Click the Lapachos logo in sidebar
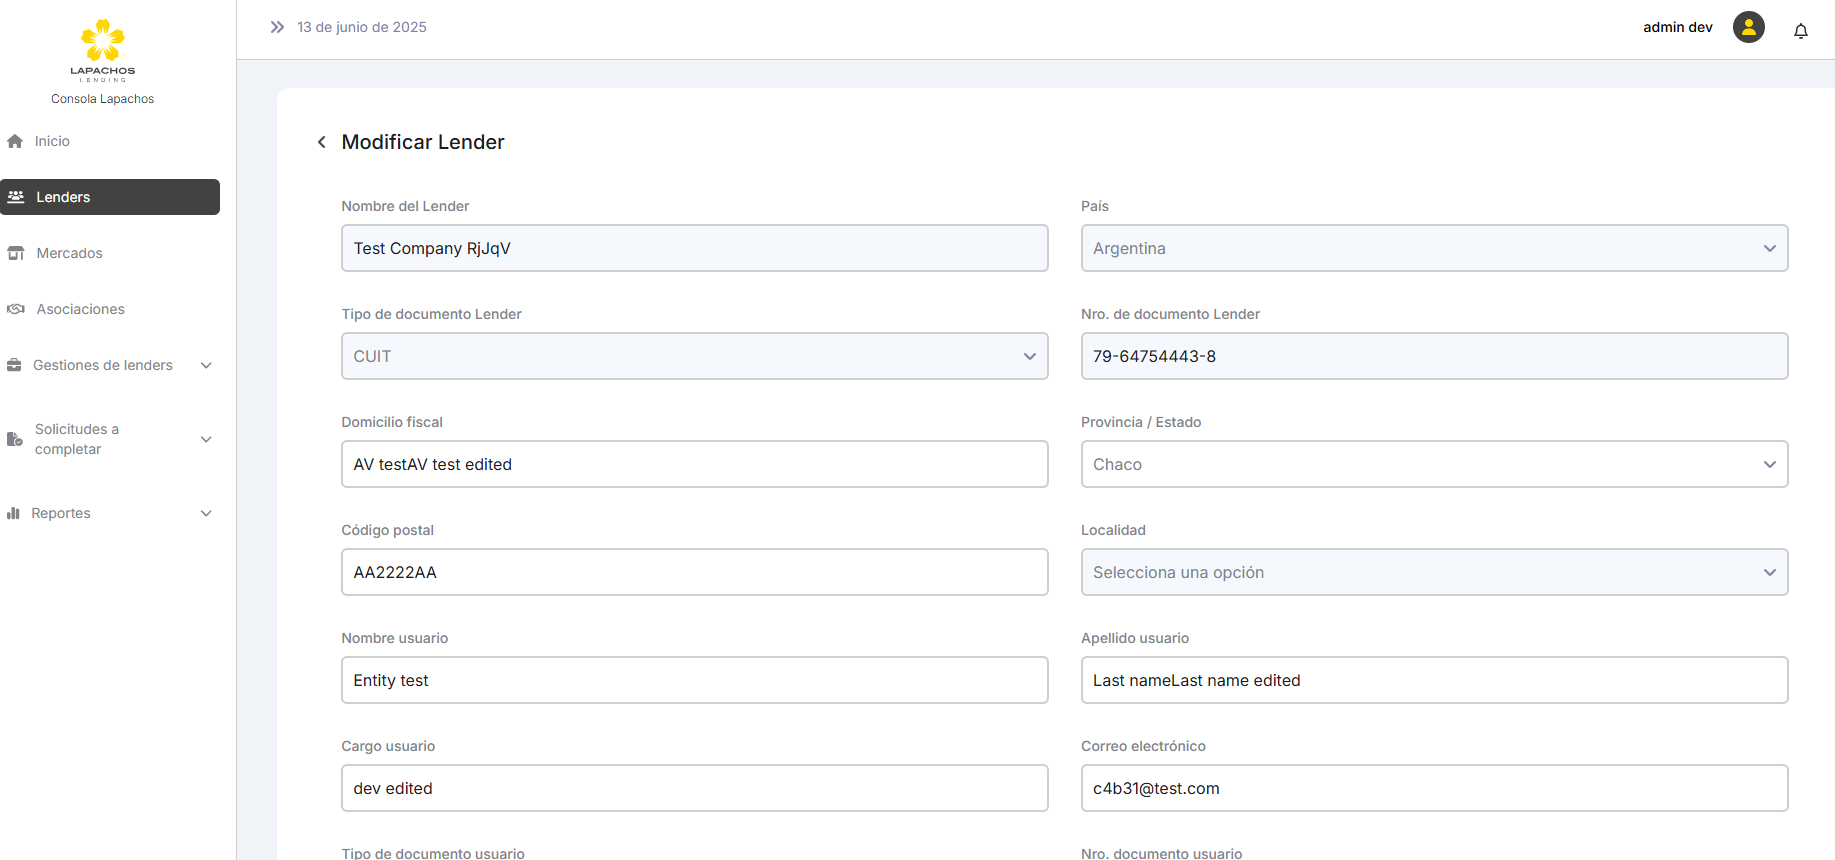 102,50
